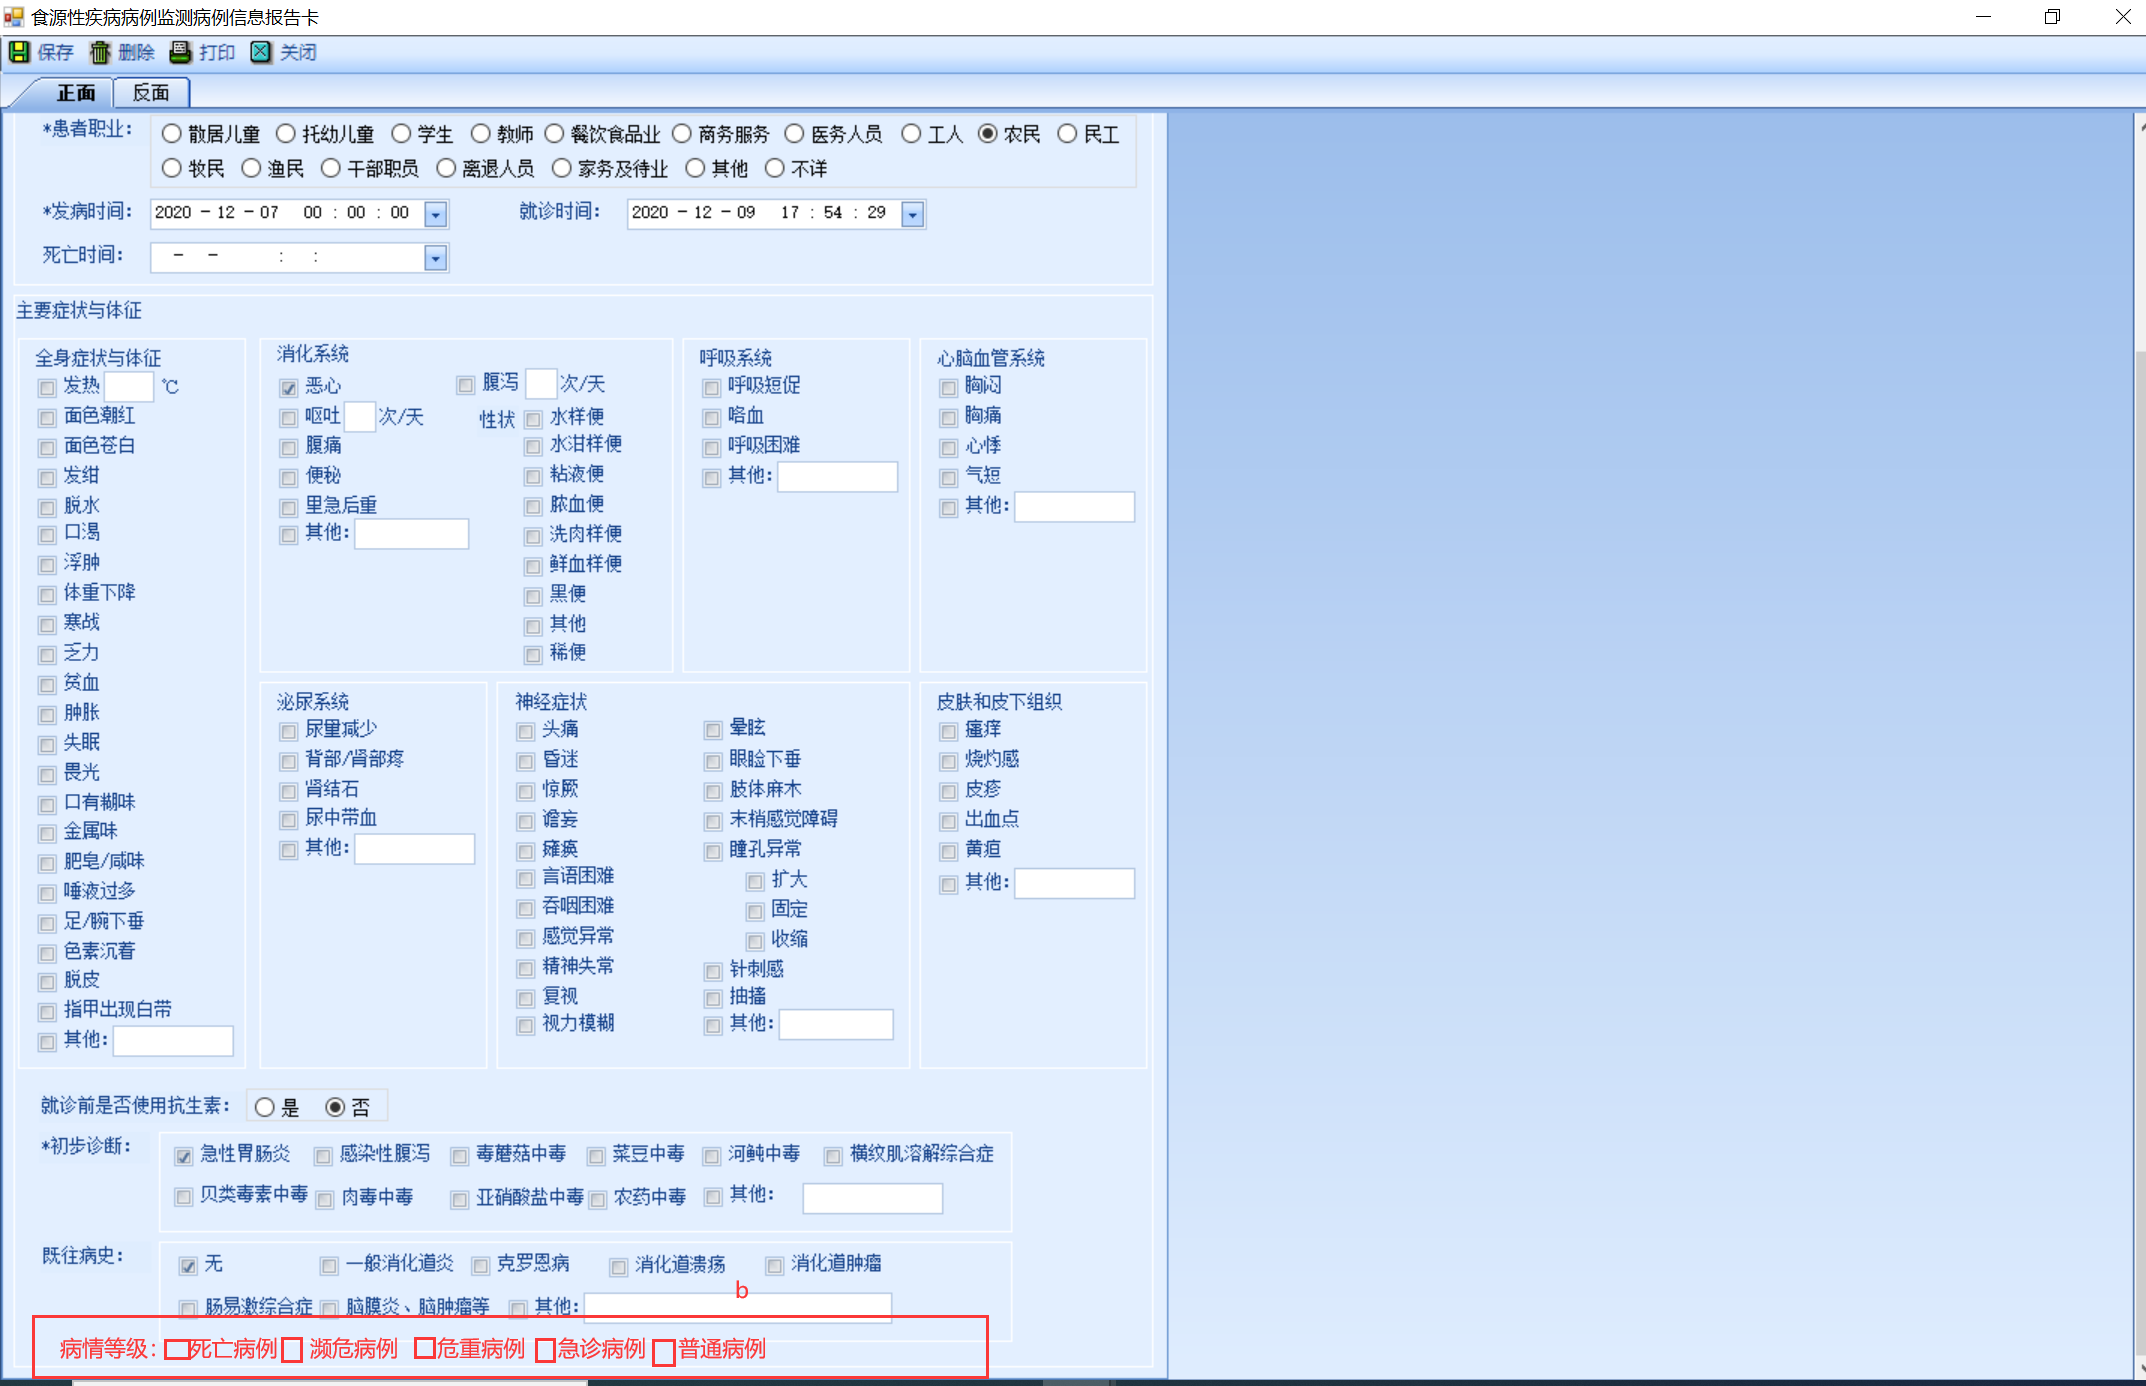
Task: Open the 发病时间 date dropdown
Action: pyautogui.click(x=435, y=214)
